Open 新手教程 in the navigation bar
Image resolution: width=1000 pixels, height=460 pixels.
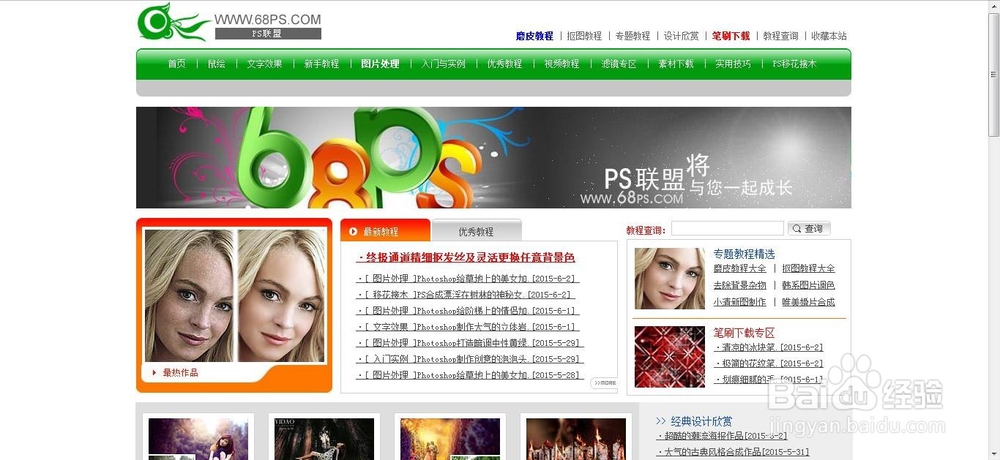coord(321,64)
